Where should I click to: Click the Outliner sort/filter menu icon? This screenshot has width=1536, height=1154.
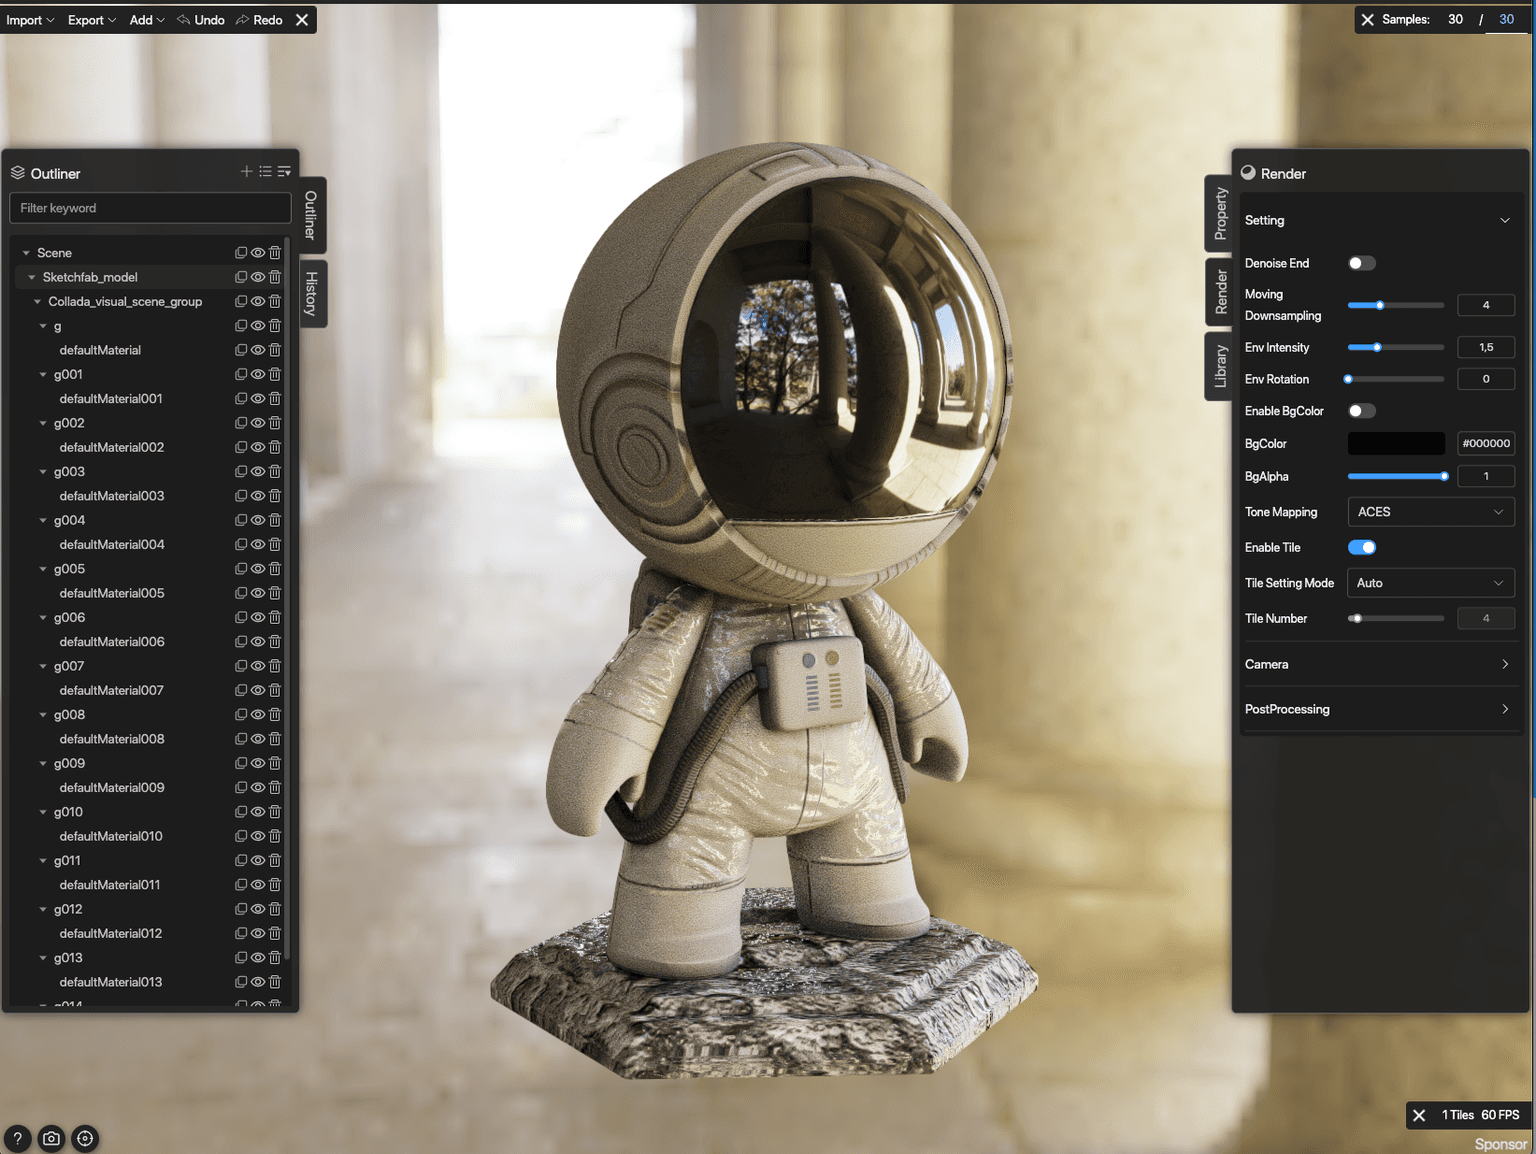[x=284, y=172]
